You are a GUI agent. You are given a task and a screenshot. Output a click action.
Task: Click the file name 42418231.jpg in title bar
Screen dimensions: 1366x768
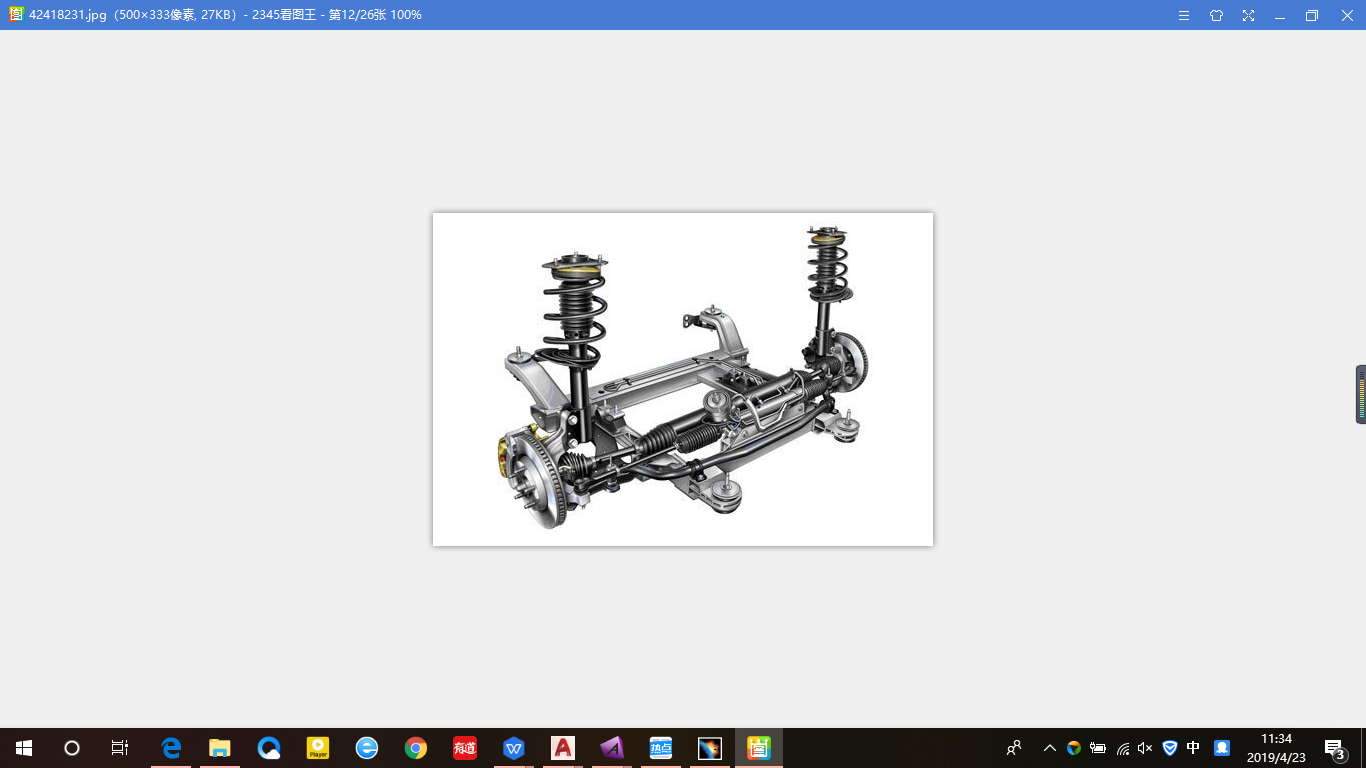click(67, 15)
